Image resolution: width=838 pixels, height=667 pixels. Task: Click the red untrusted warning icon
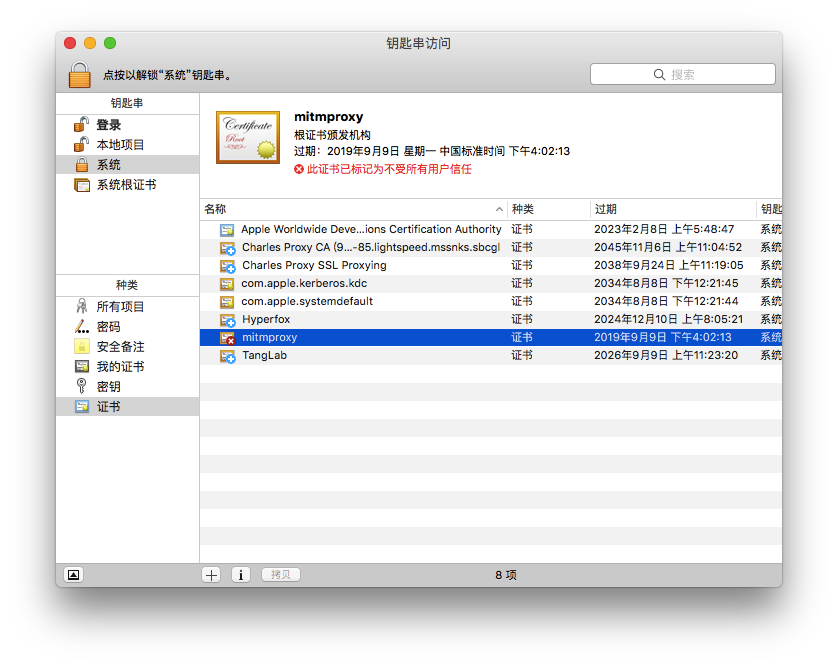pyautogui.click(x=299, y=169)
